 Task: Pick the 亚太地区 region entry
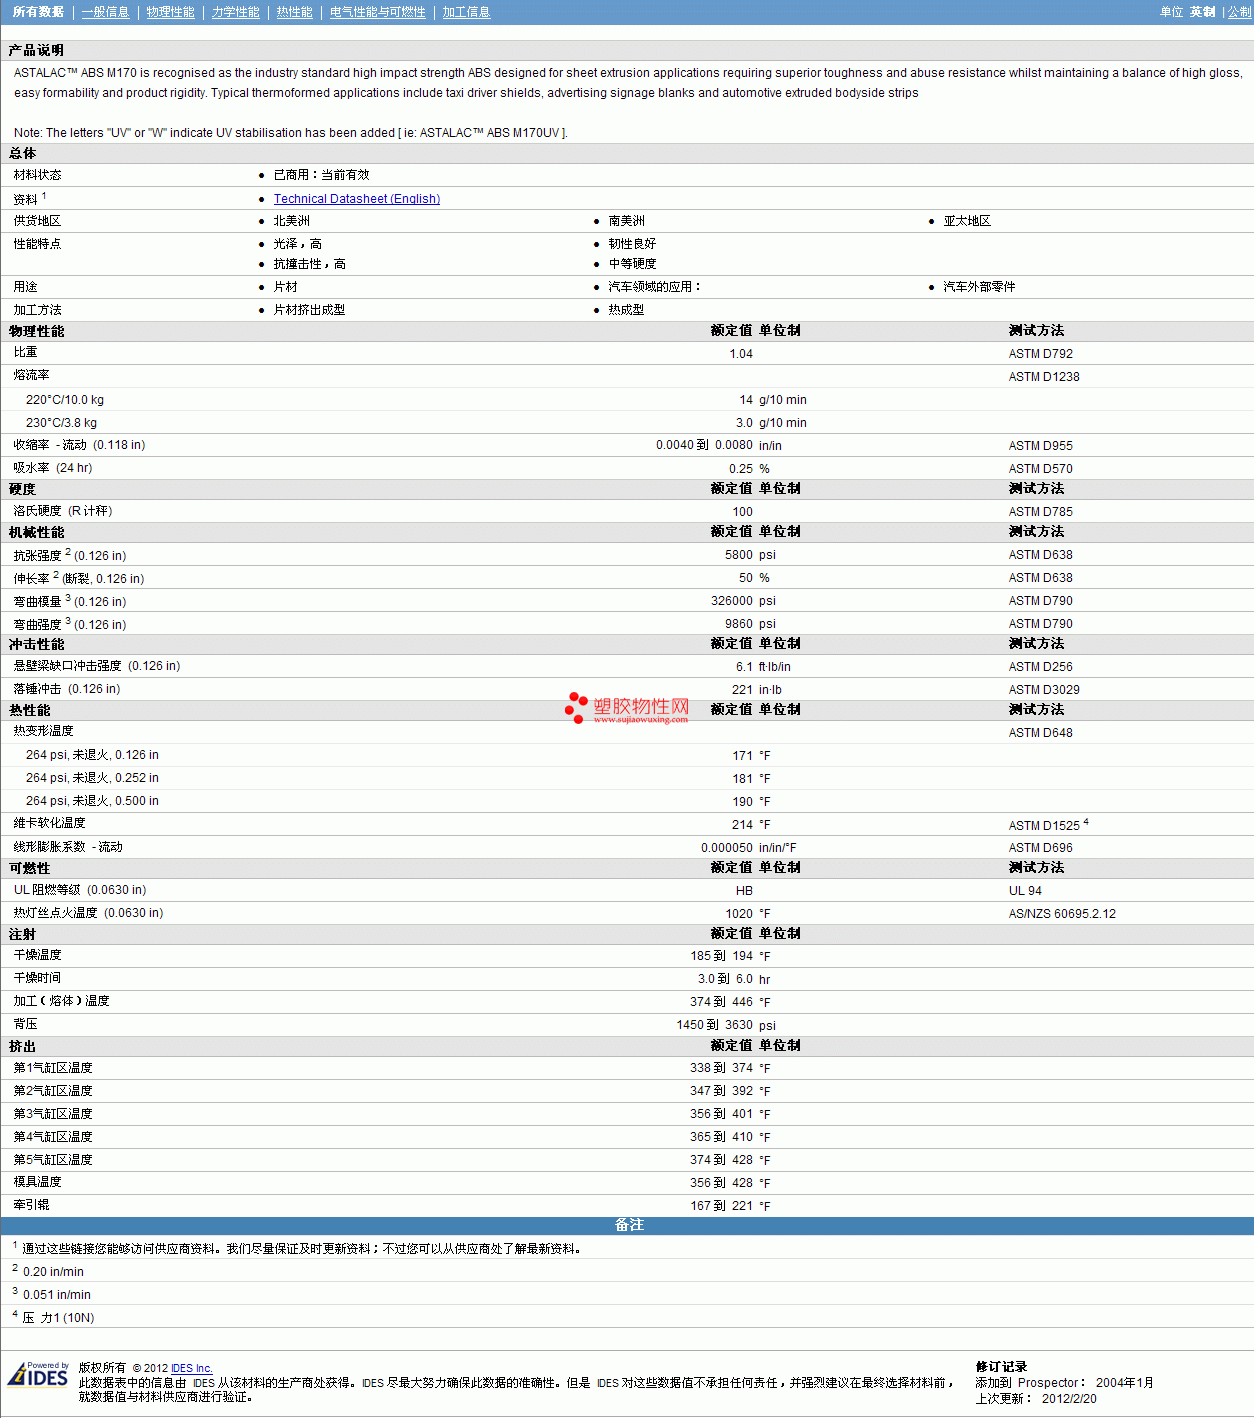pyautogui.click(x=967, y=221)
